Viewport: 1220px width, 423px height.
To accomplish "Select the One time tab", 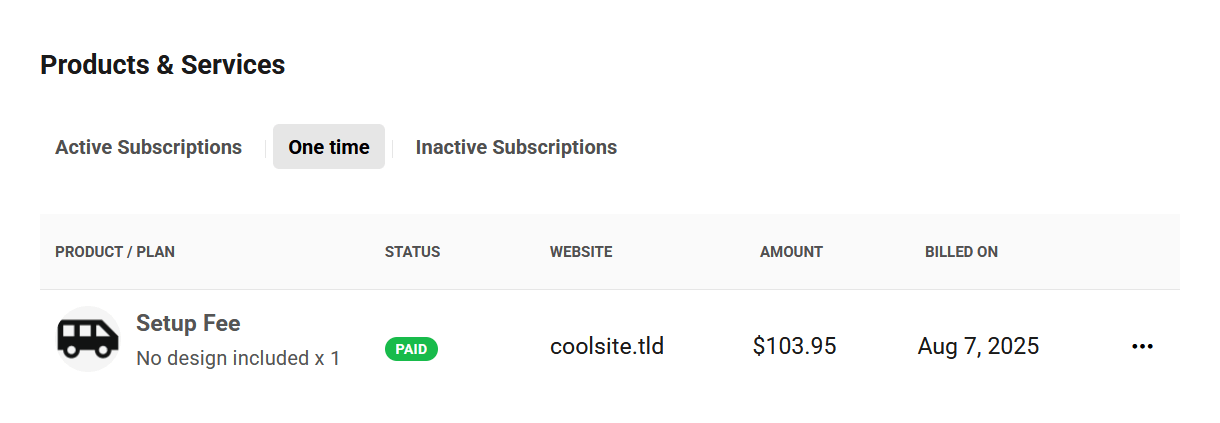I will click(329, 147).
